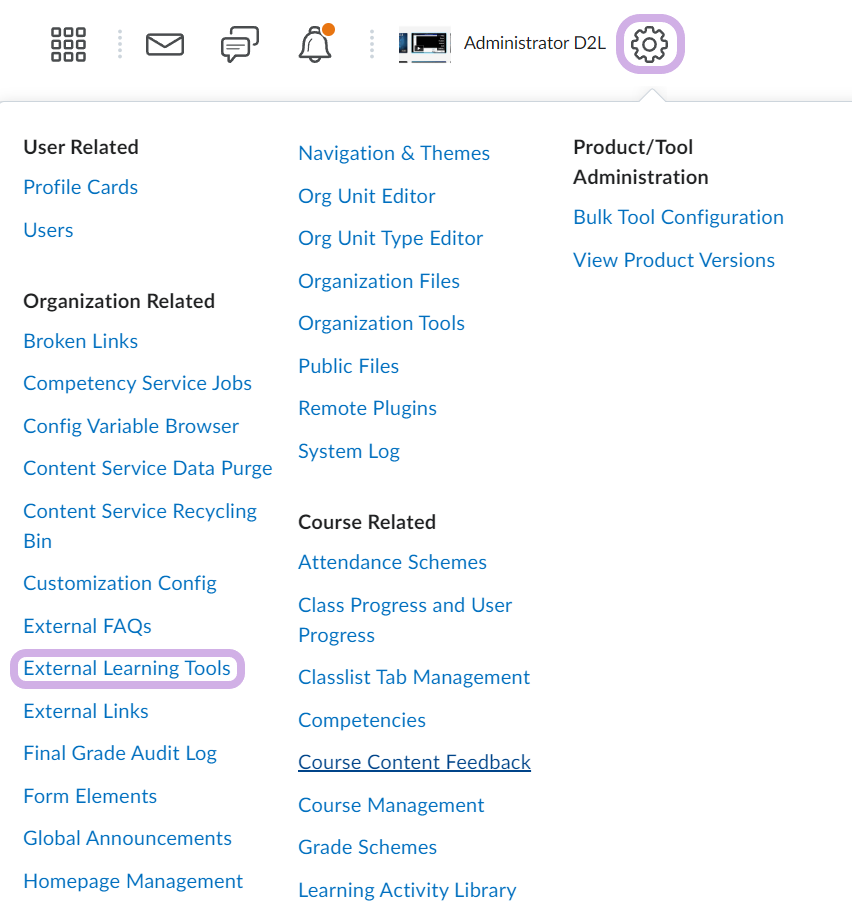The height and width of the screenshot is (912, 852).
Task: Click the Admin Tools gear icon
Action: point(650,44)
